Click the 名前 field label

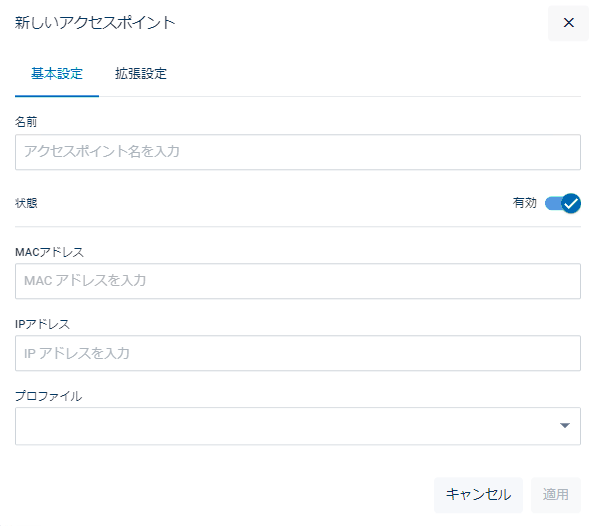(26, 122)
